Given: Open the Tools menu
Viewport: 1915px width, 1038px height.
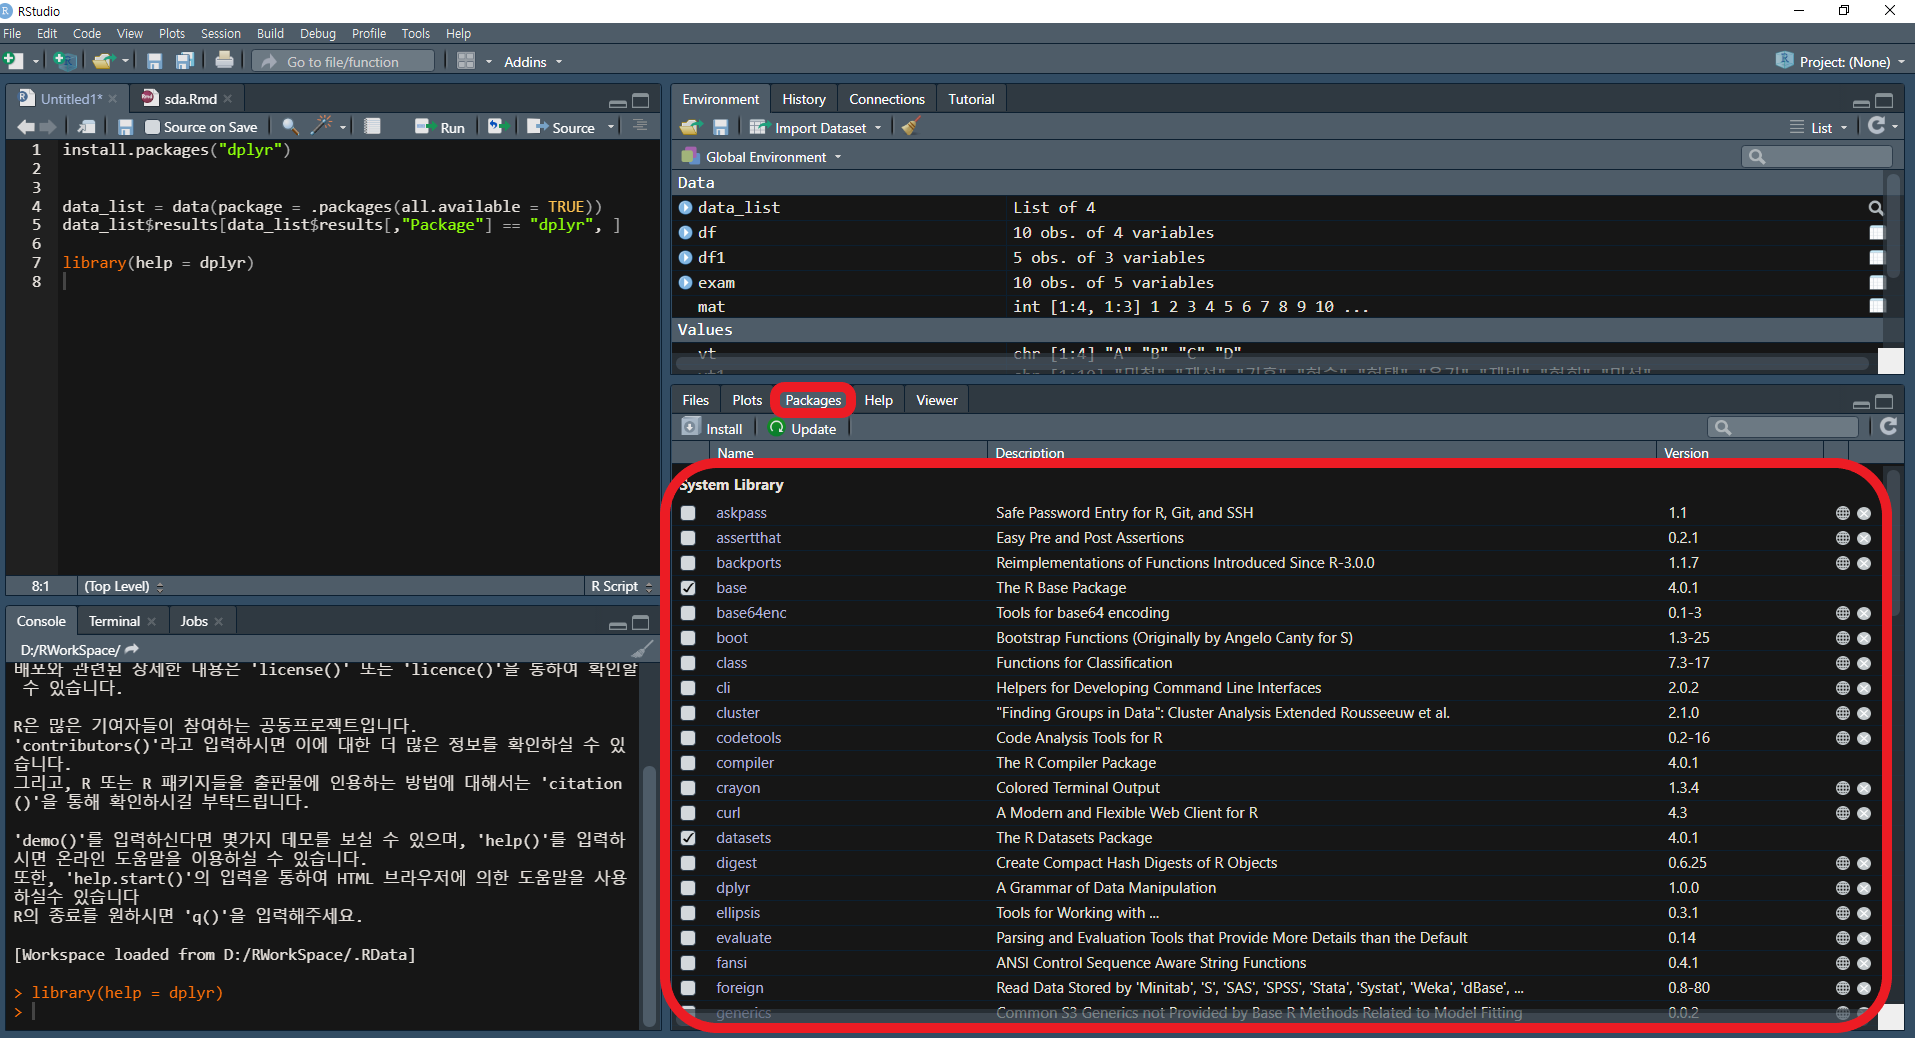Looking at the screenshot, I should (415, 33).
